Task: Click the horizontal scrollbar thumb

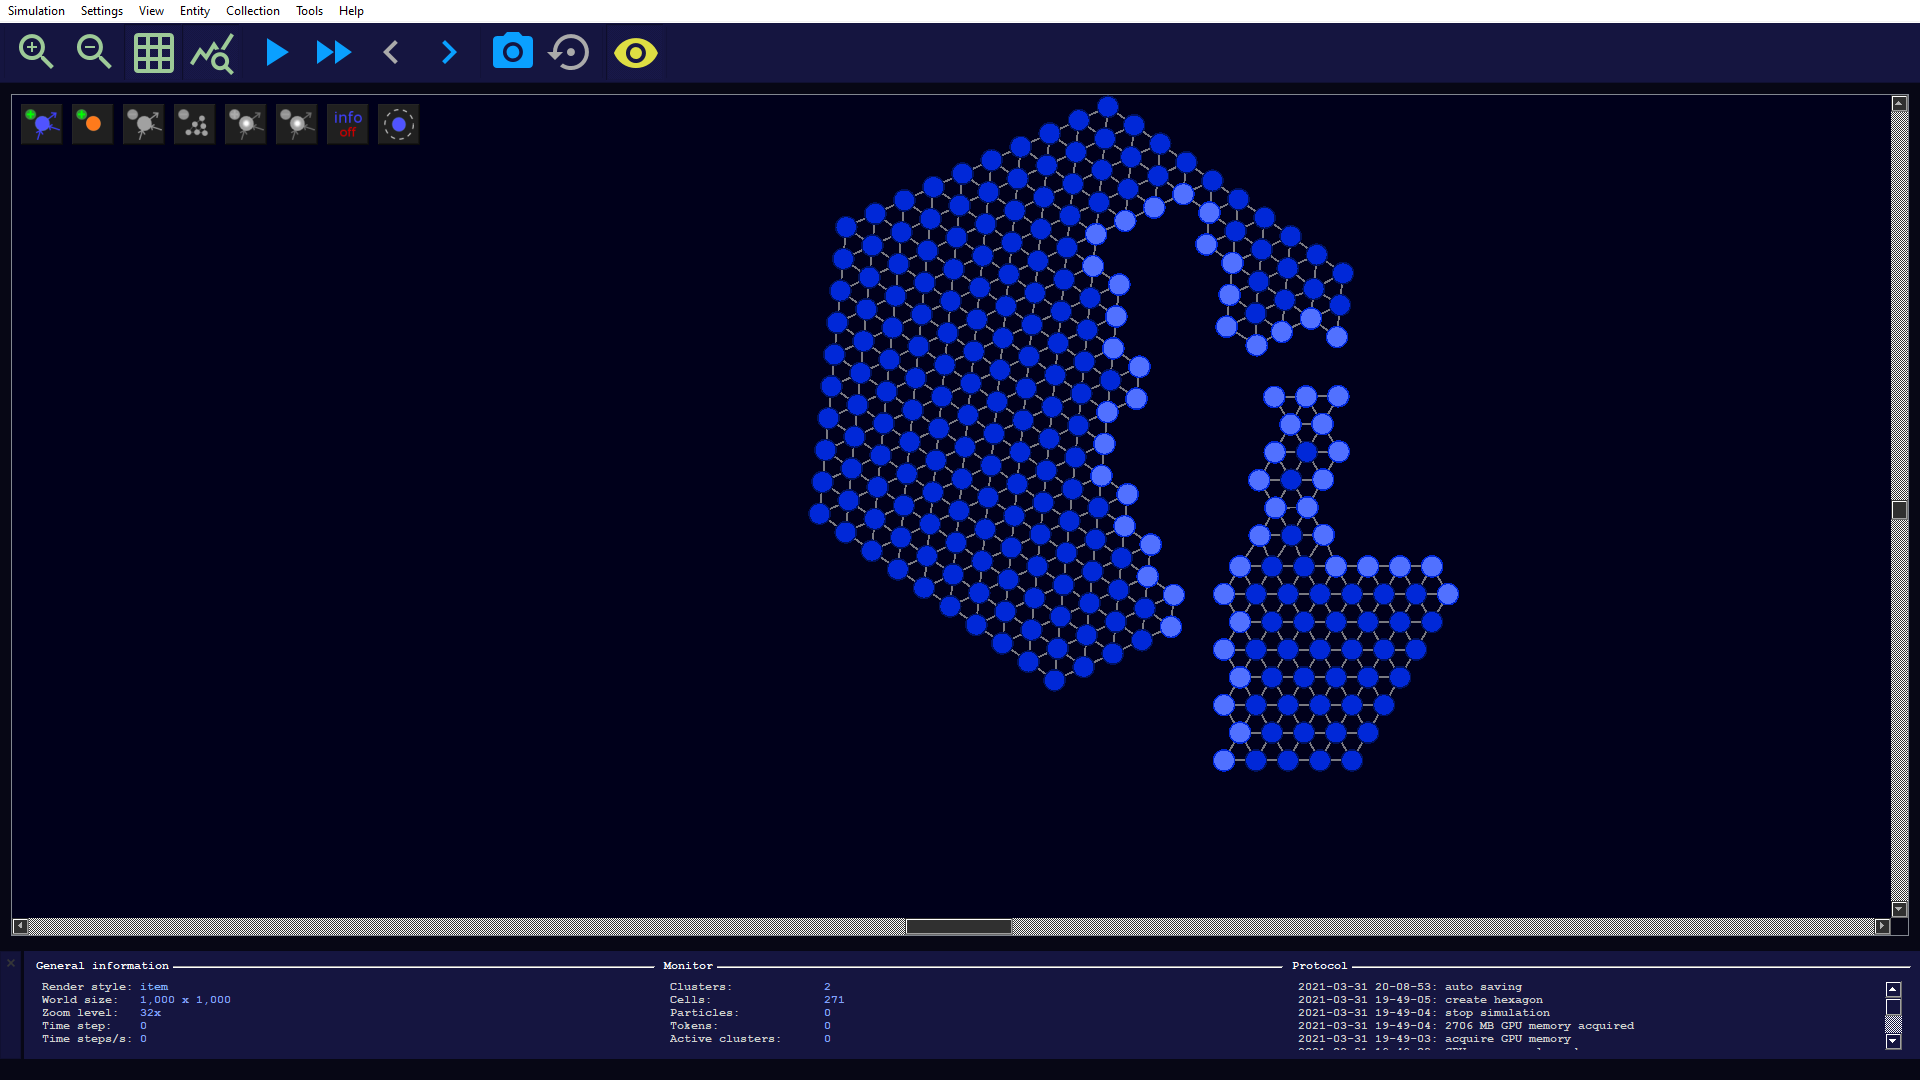Action: tap(958, 926)
